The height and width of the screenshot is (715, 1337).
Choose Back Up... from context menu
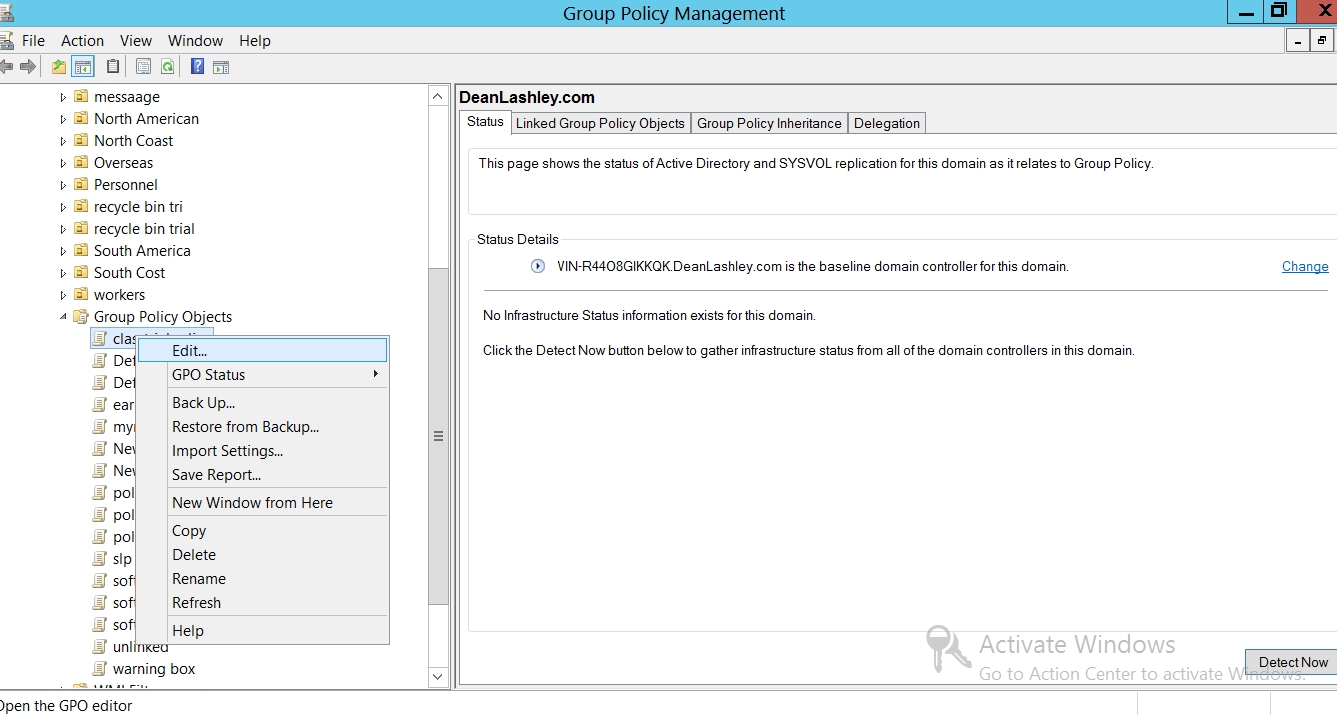(x=262, y=403)
